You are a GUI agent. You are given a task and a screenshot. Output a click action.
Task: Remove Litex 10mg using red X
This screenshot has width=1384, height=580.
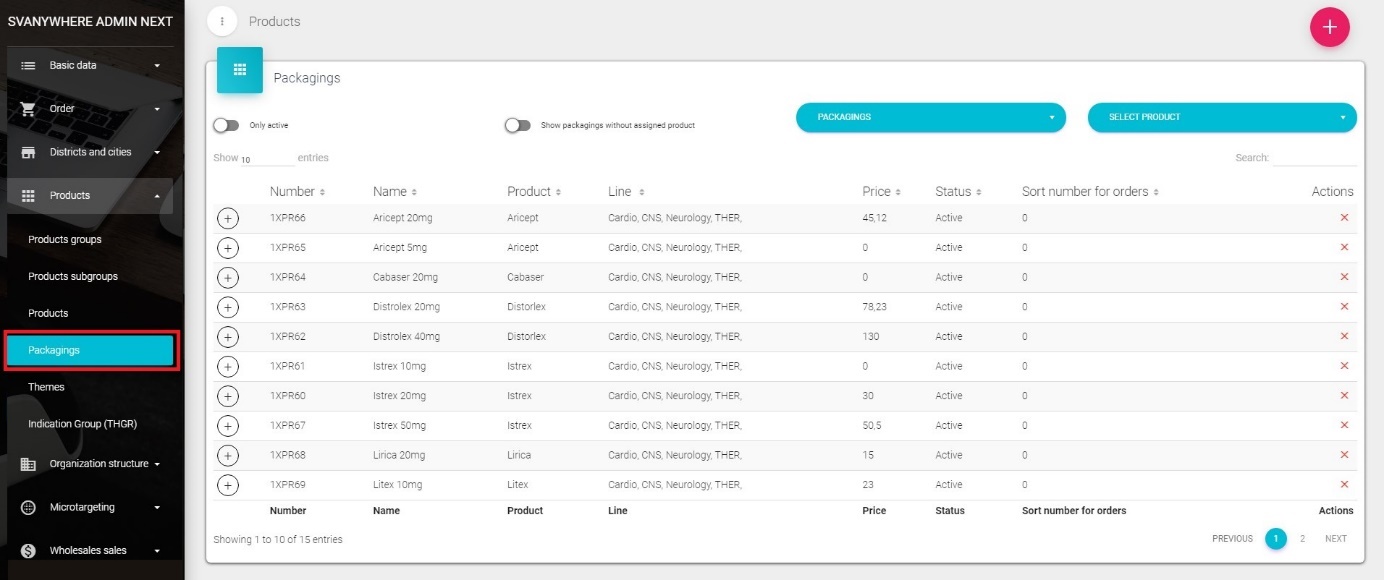tap(1344, 485)
